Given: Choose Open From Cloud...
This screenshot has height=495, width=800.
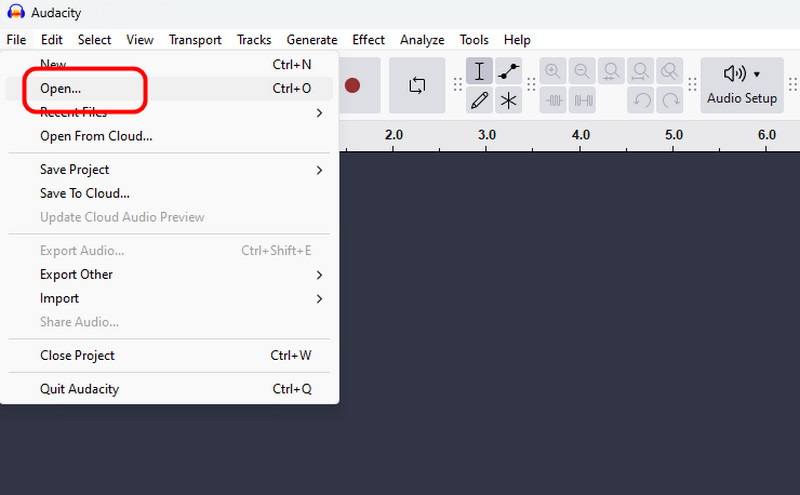Looking at the screenshot, I should click(x=169, y=136).
